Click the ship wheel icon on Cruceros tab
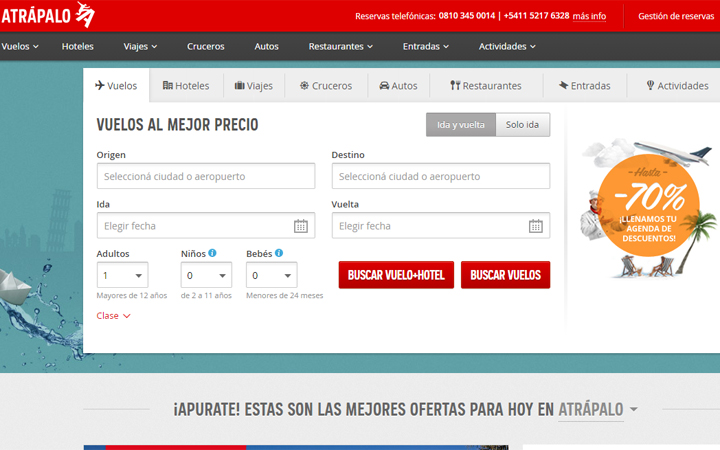 (x=304, y=85)
